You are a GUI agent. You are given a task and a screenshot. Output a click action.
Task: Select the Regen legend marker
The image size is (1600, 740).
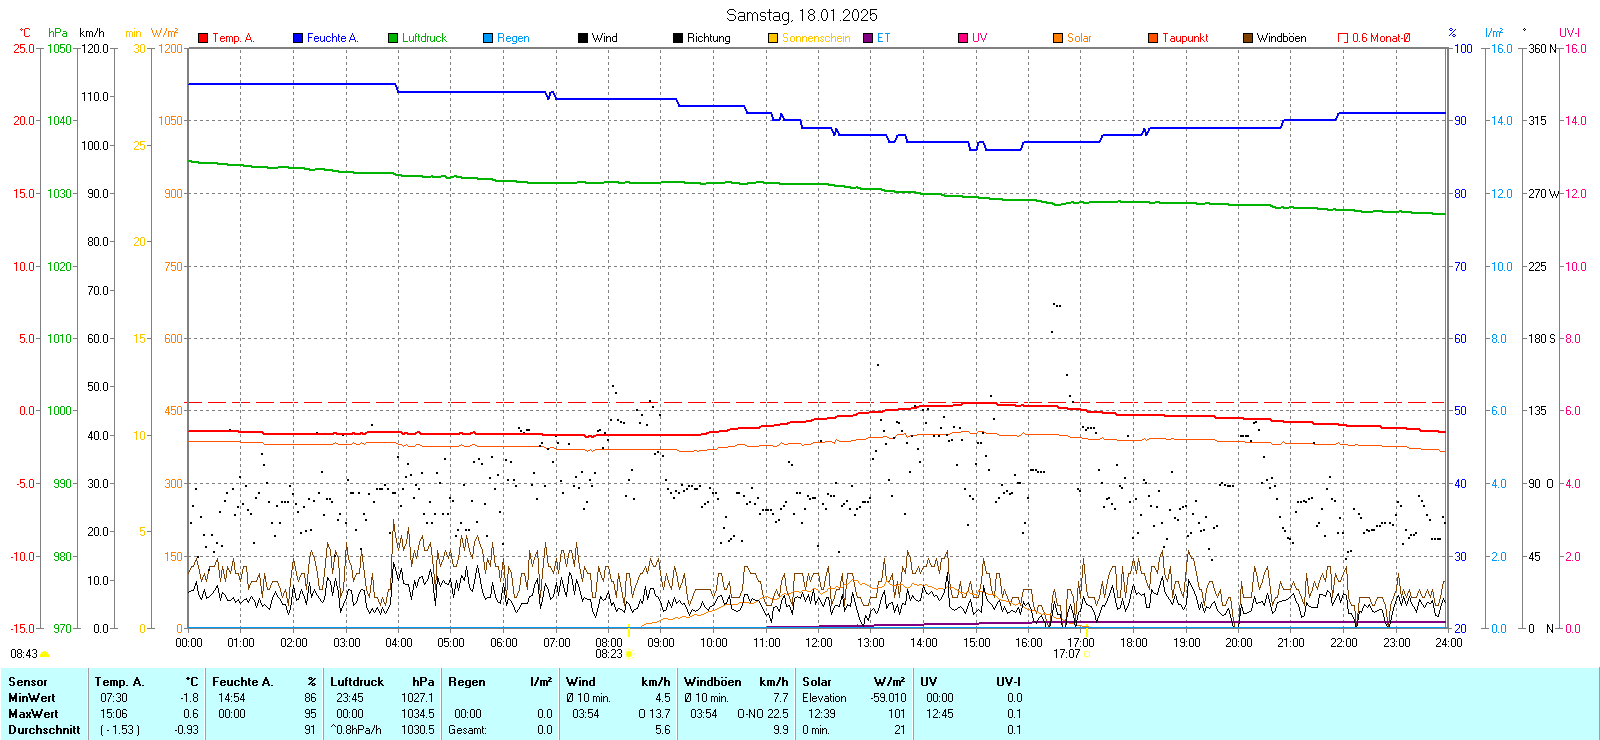(x=488, y=38)
